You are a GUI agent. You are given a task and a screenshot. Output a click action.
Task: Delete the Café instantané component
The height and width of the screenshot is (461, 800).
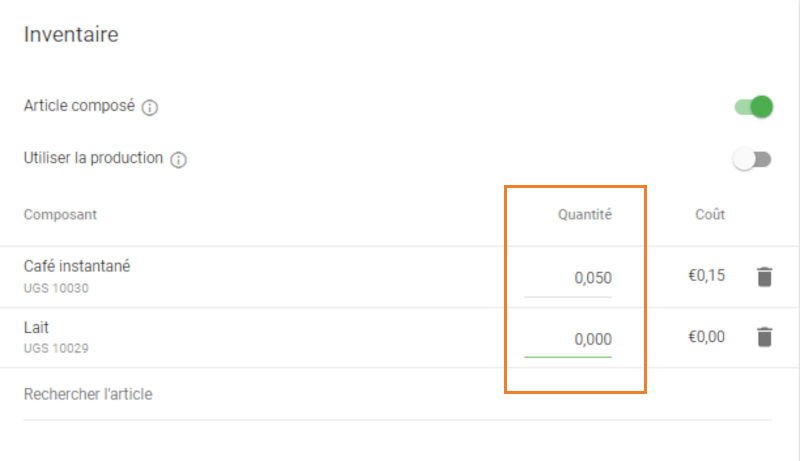(x=764, y=277)
